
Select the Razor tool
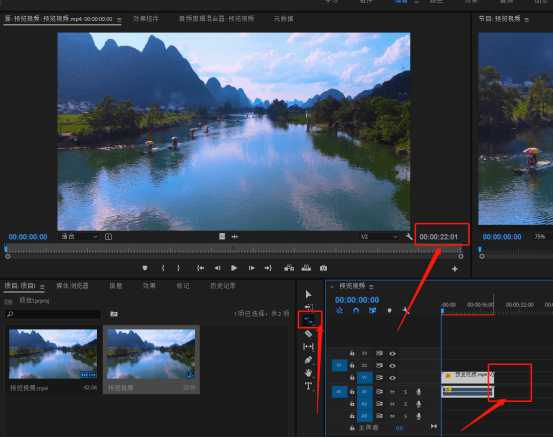tap(308, 334)
